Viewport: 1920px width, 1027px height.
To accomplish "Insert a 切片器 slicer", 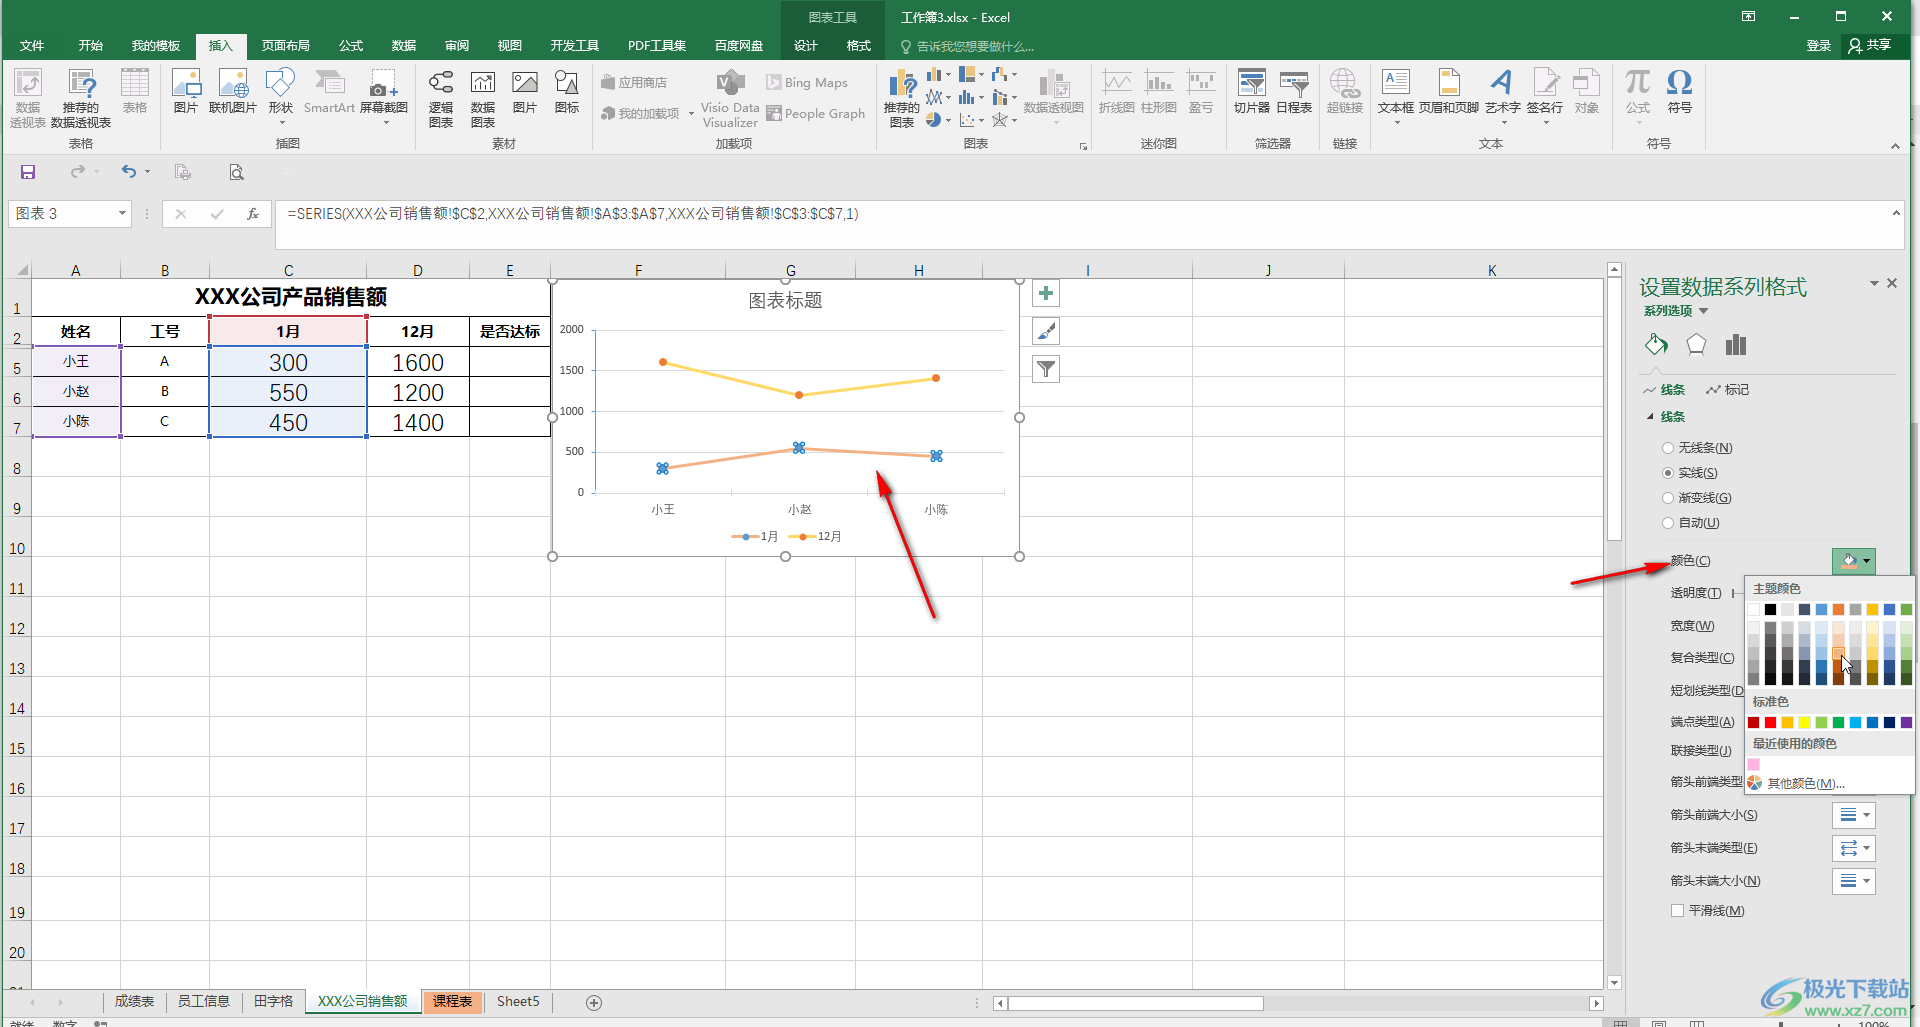I will [x=1251, y=91].
